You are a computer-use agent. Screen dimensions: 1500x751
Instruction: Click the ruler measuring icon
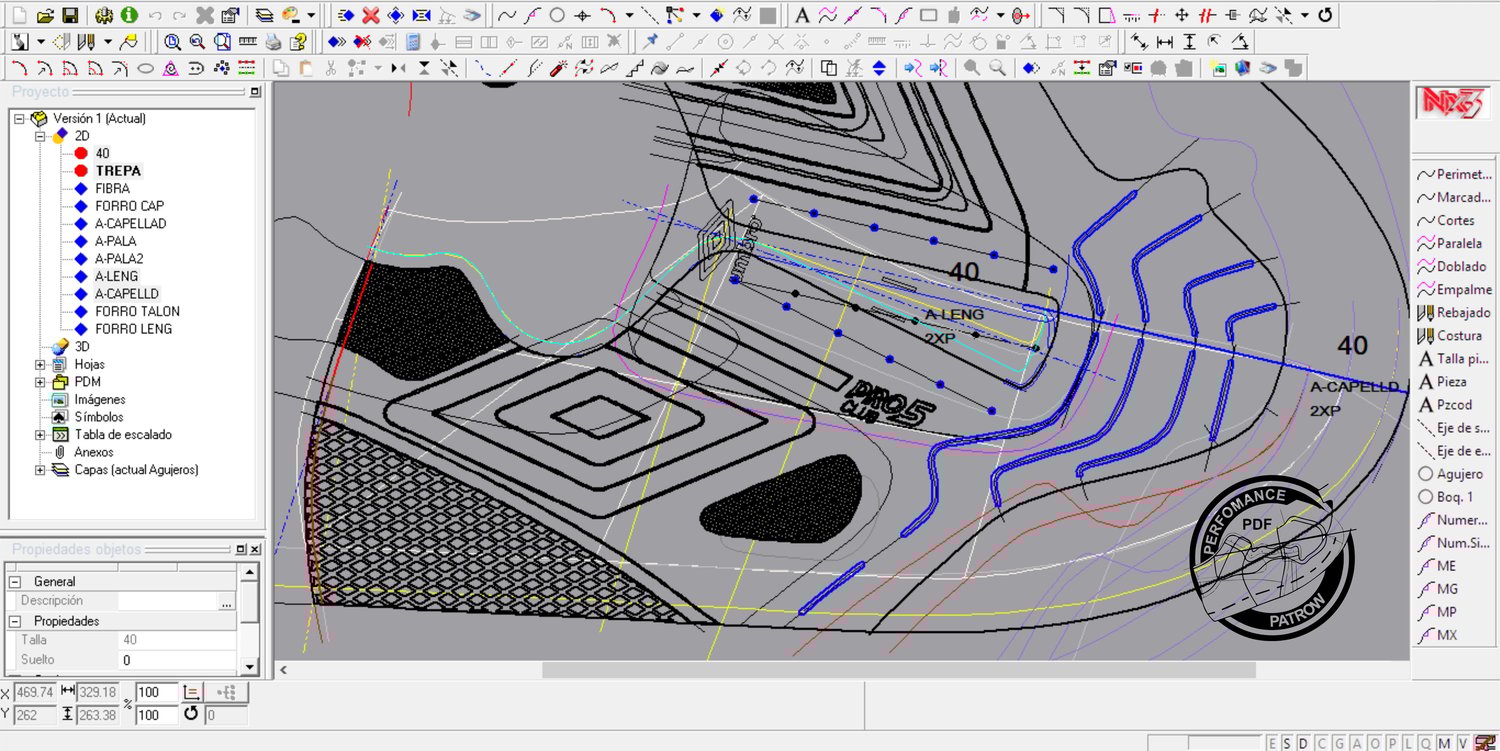(x=247, y=42)
